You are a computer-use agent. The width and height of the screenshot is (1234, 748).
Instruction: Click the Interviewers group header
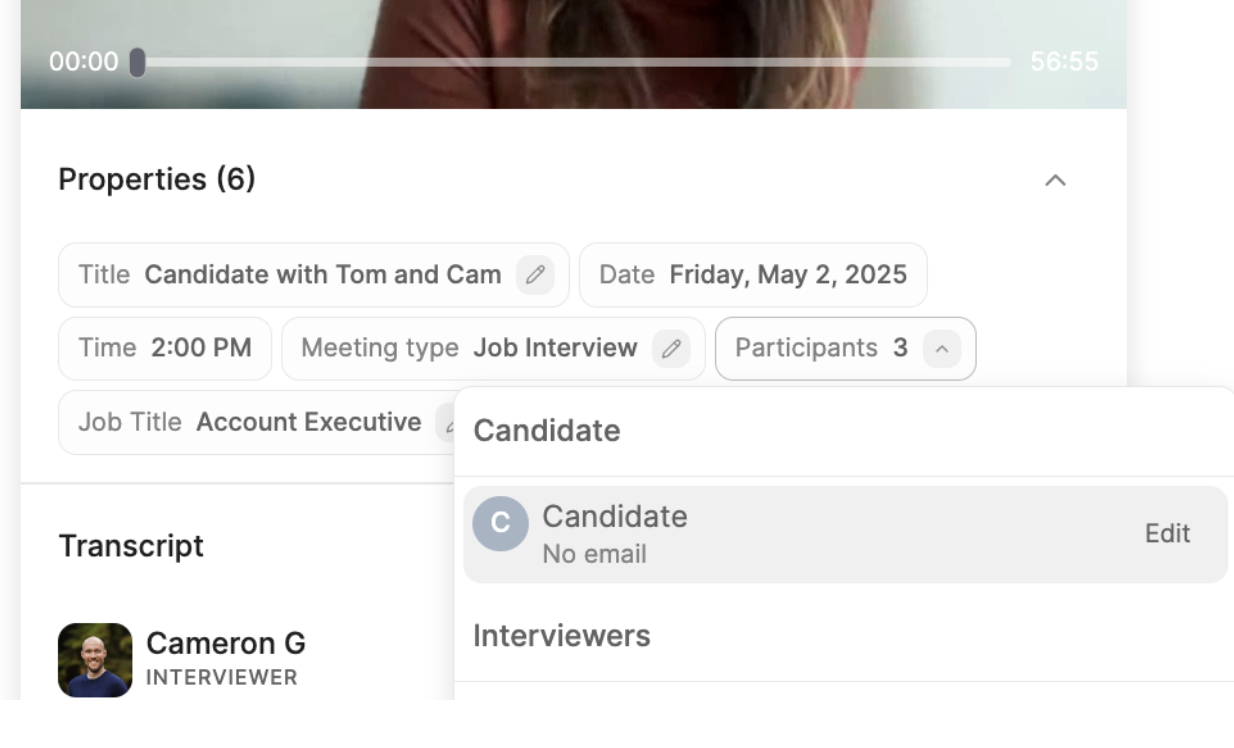pyautogui.click(x=562, y=635)
